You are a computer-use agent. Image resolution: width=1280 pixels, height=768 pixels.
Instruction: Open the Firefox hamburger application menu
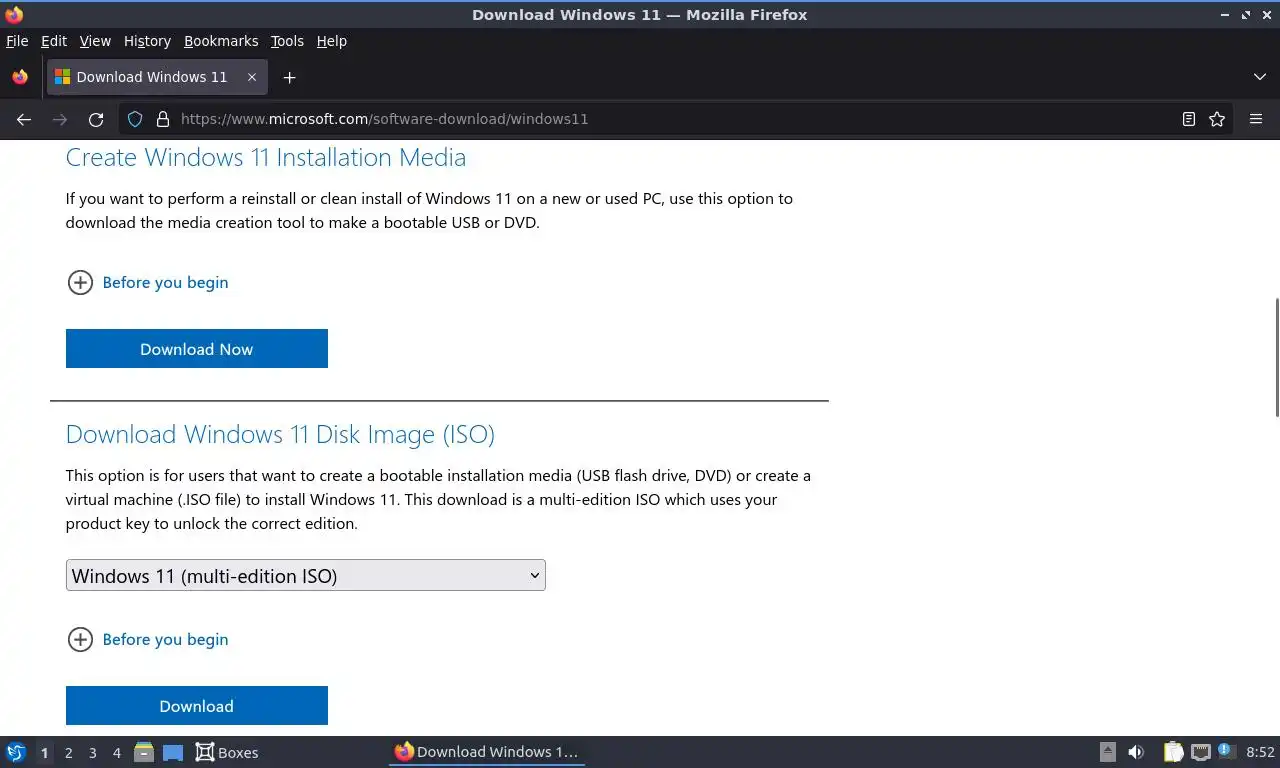coord(1256,119)
